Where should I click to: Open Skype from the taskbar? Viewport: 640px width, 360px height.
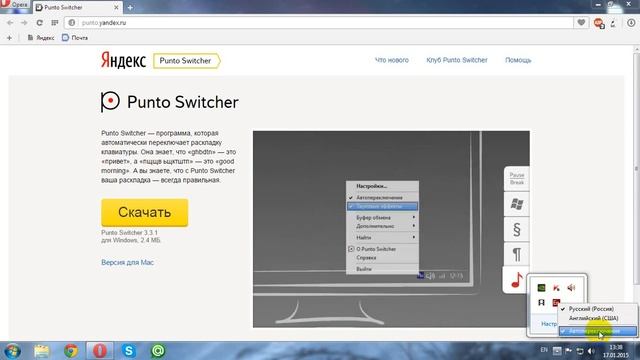click(129, 351)
